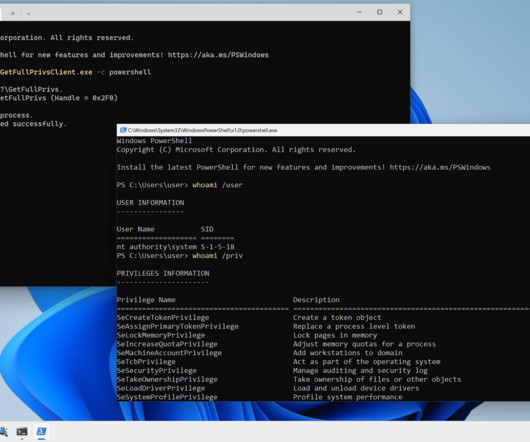Click 'Manage auditing and security log' description
530x442 pixels.
[360, 370]
